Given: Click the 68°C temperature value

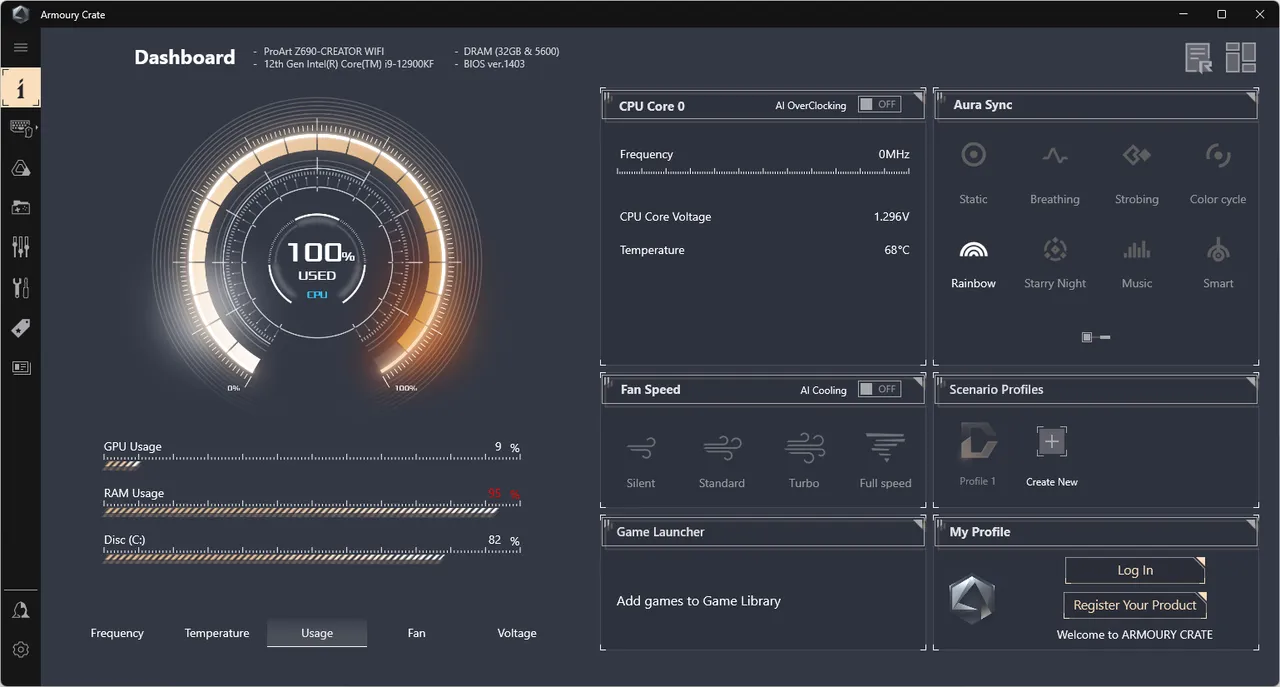Looking at the screenshot, I should click(x=897, y=250).
